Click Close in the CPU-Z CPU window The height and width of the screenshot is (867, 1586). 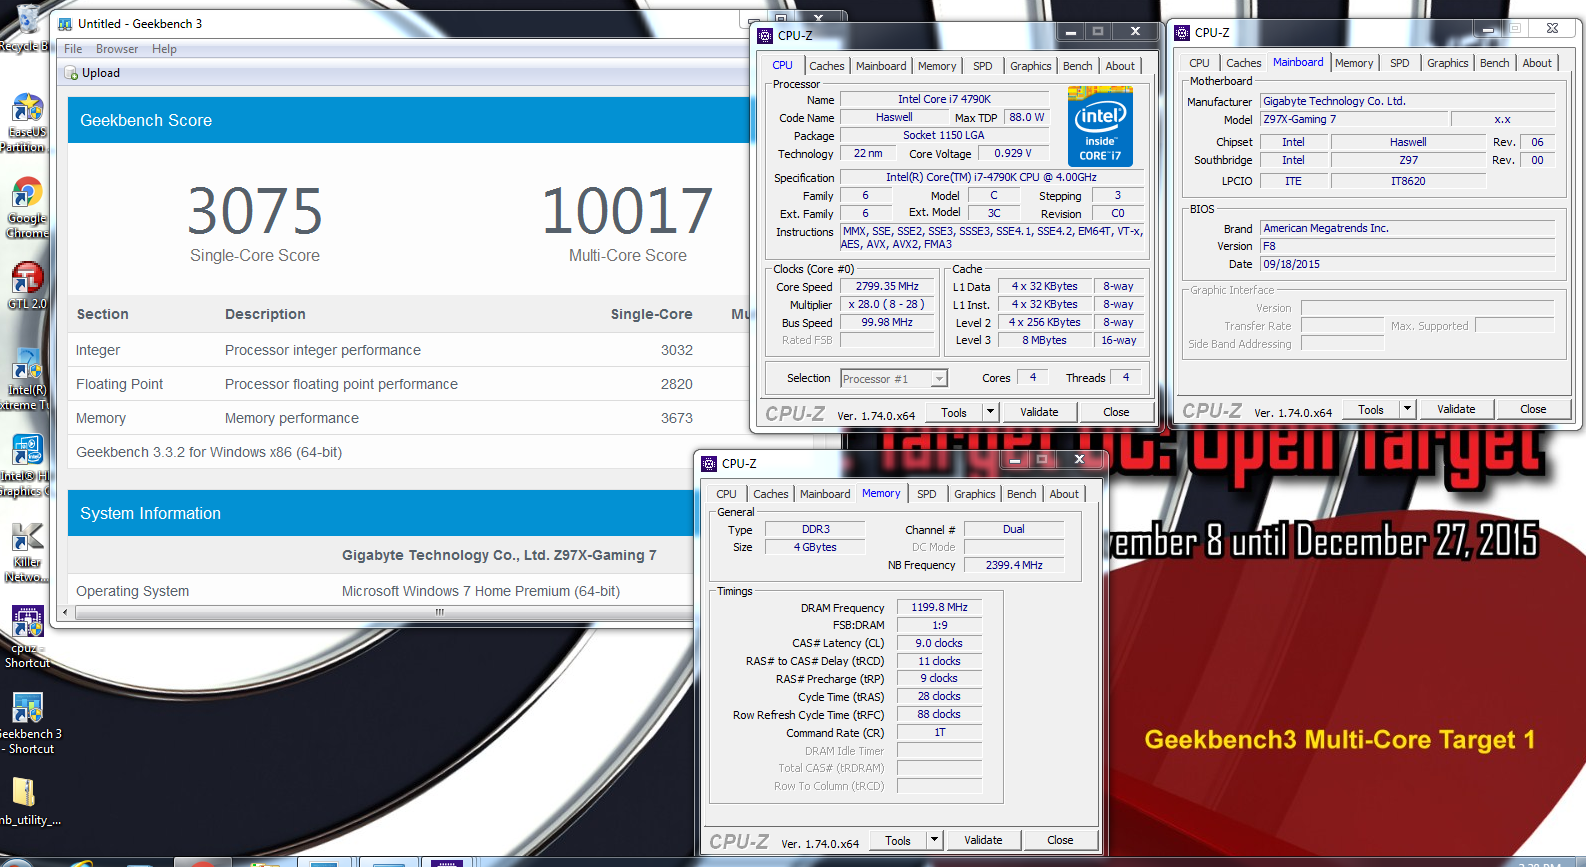(x=1116, y=412)
